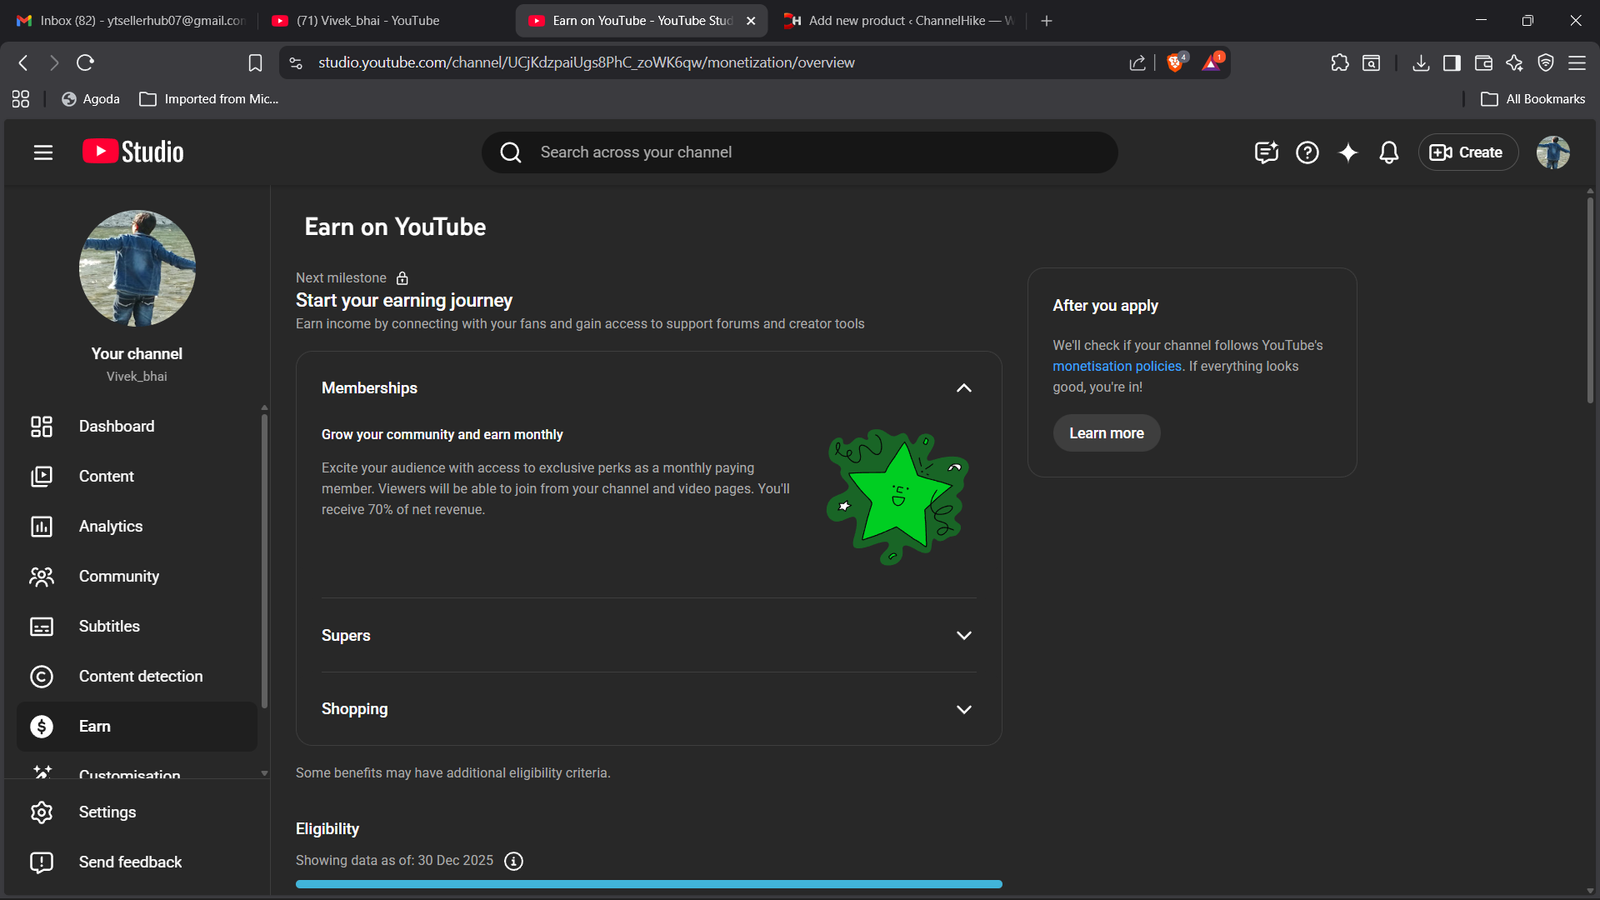Image resolution: width=1600 pixels, height=900 pixels.
Task: Collapse the Memberships section
Action: [x=963, y=388]
